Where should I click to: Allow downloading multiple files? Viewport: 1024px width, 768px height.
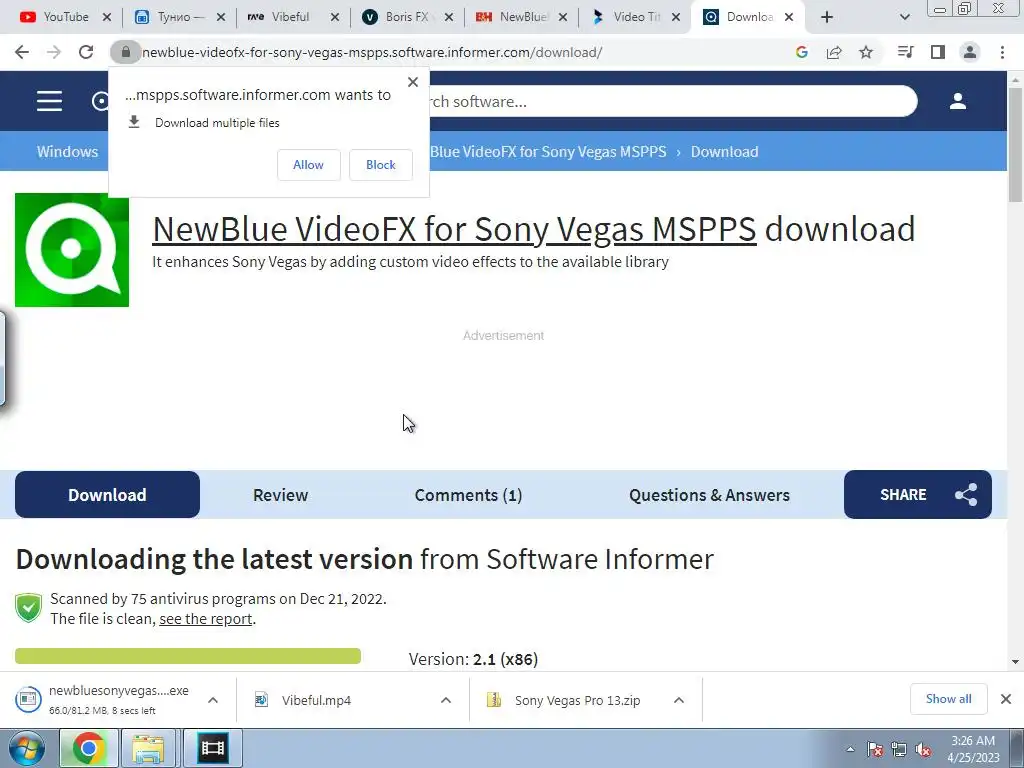point(308,165)
